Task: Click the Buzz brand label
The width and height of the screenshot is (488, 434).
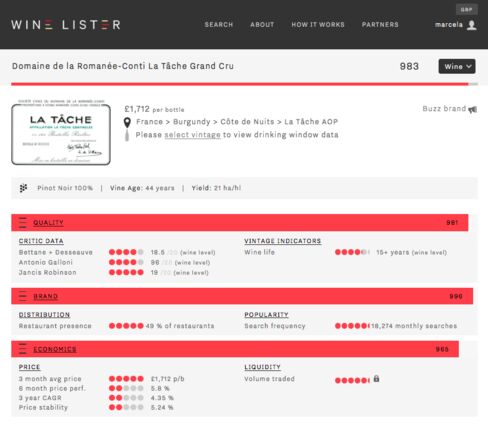Action: pyautogui.click(x=444, y=109)
